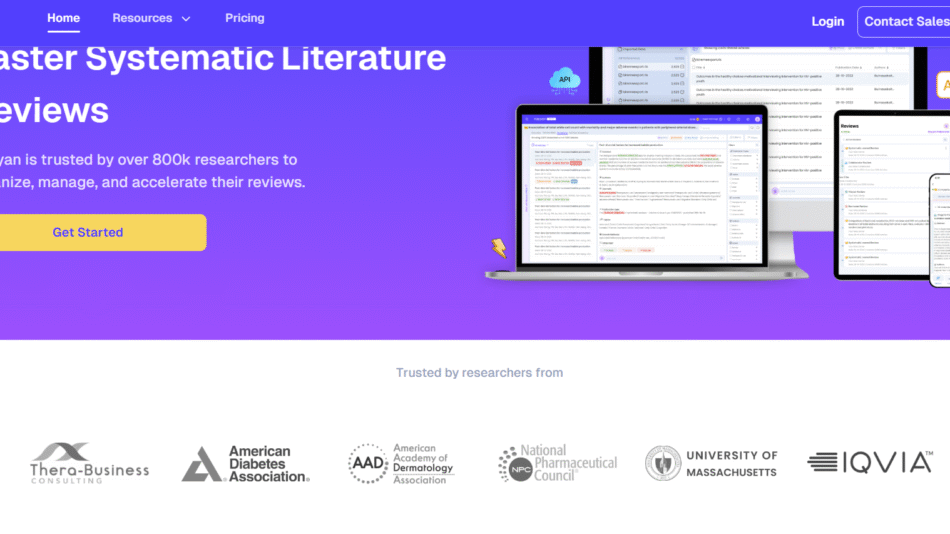This screenshot has width=950, height=534.
Task: Click the yellow lightning bolt icon
Action: point(498,248)
